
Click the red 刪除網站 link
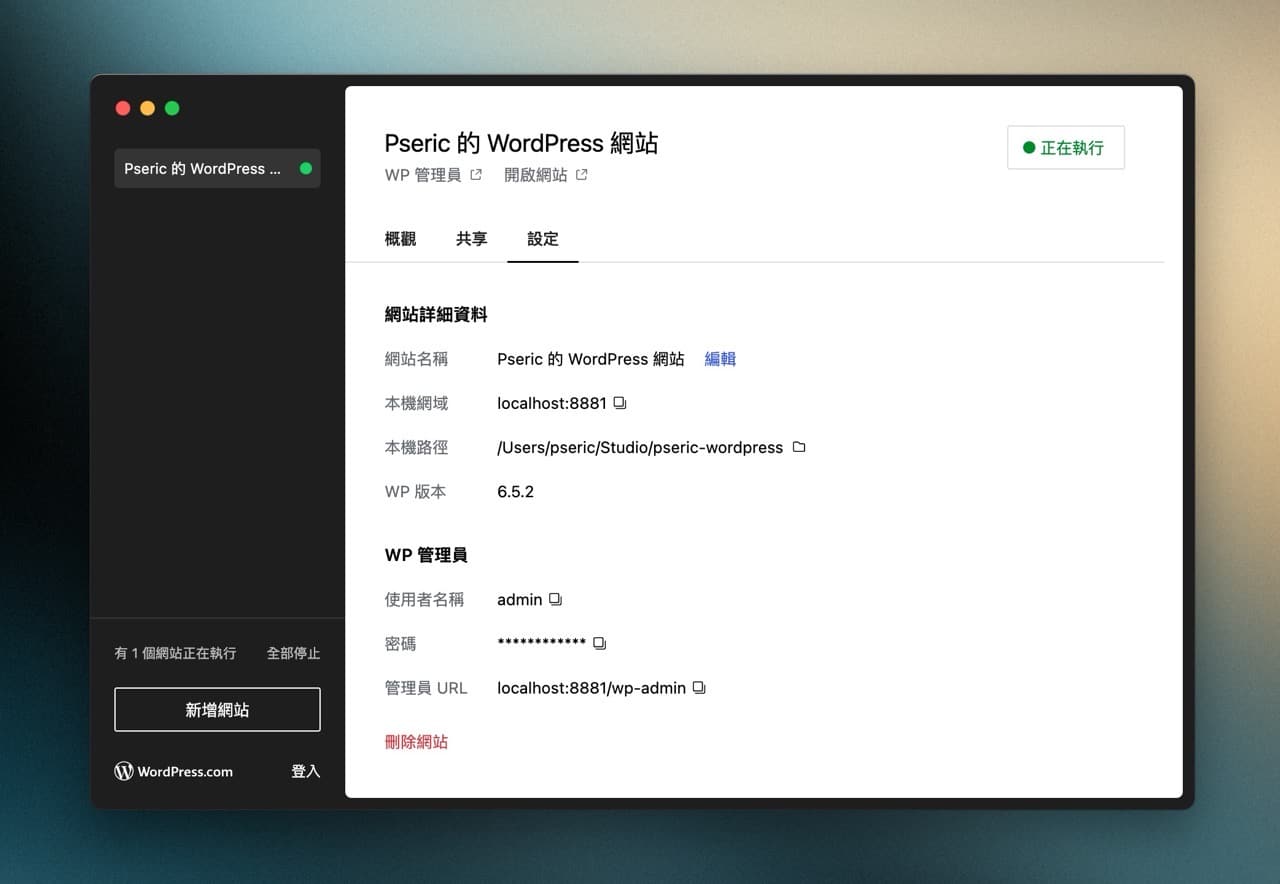416,741
